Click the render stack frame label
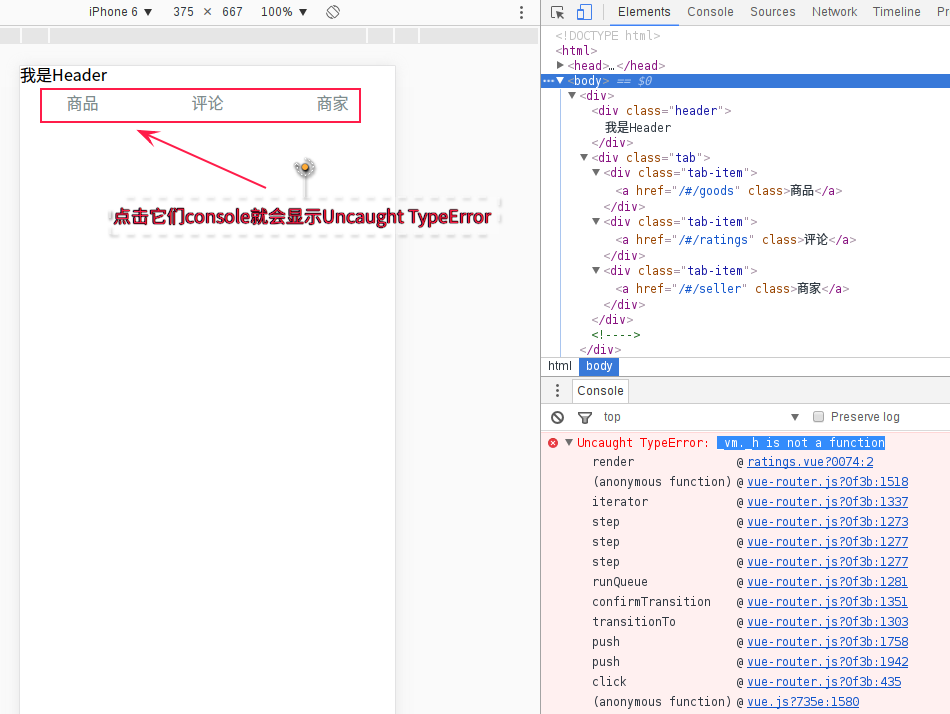Screen dimensions: 950x714 613,462
